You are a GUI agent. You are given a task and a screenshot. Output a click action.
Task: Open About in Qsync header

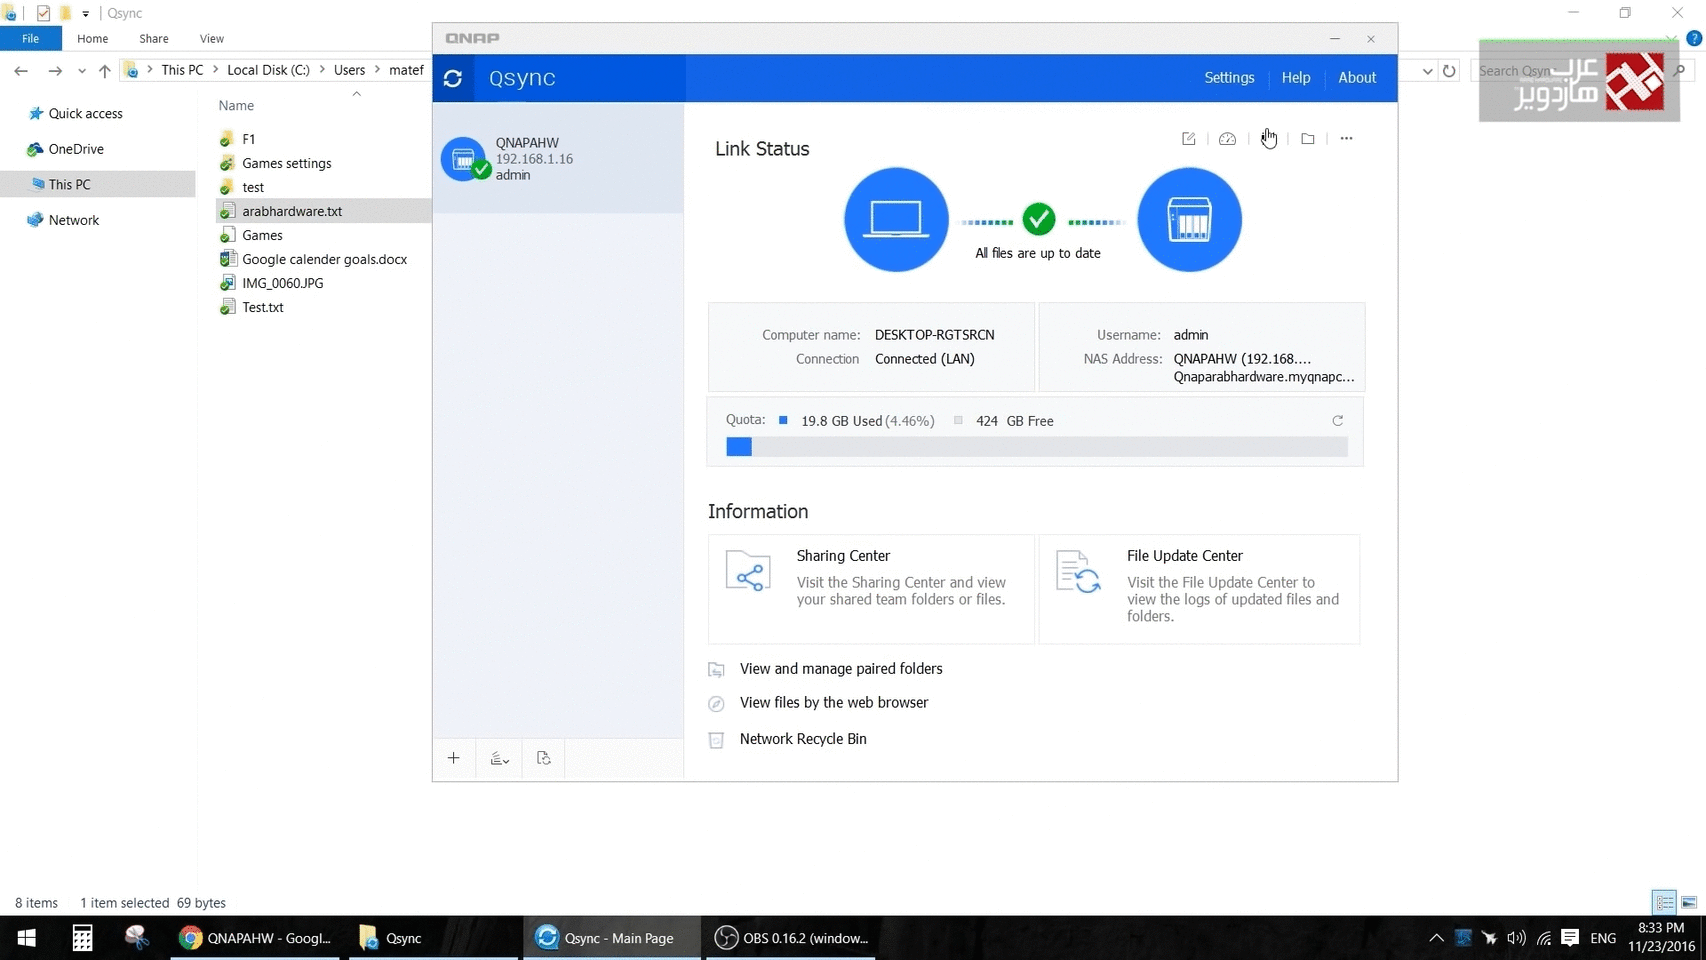click(x=1357, y=78)
